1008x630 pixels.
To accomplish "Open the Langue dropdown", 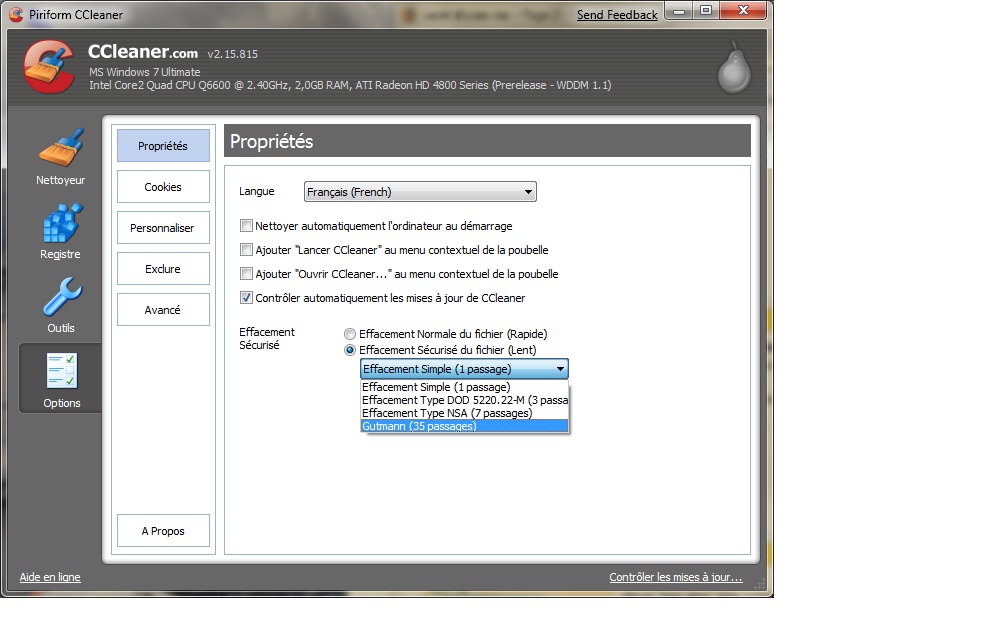I will click(x=420, y=192).
